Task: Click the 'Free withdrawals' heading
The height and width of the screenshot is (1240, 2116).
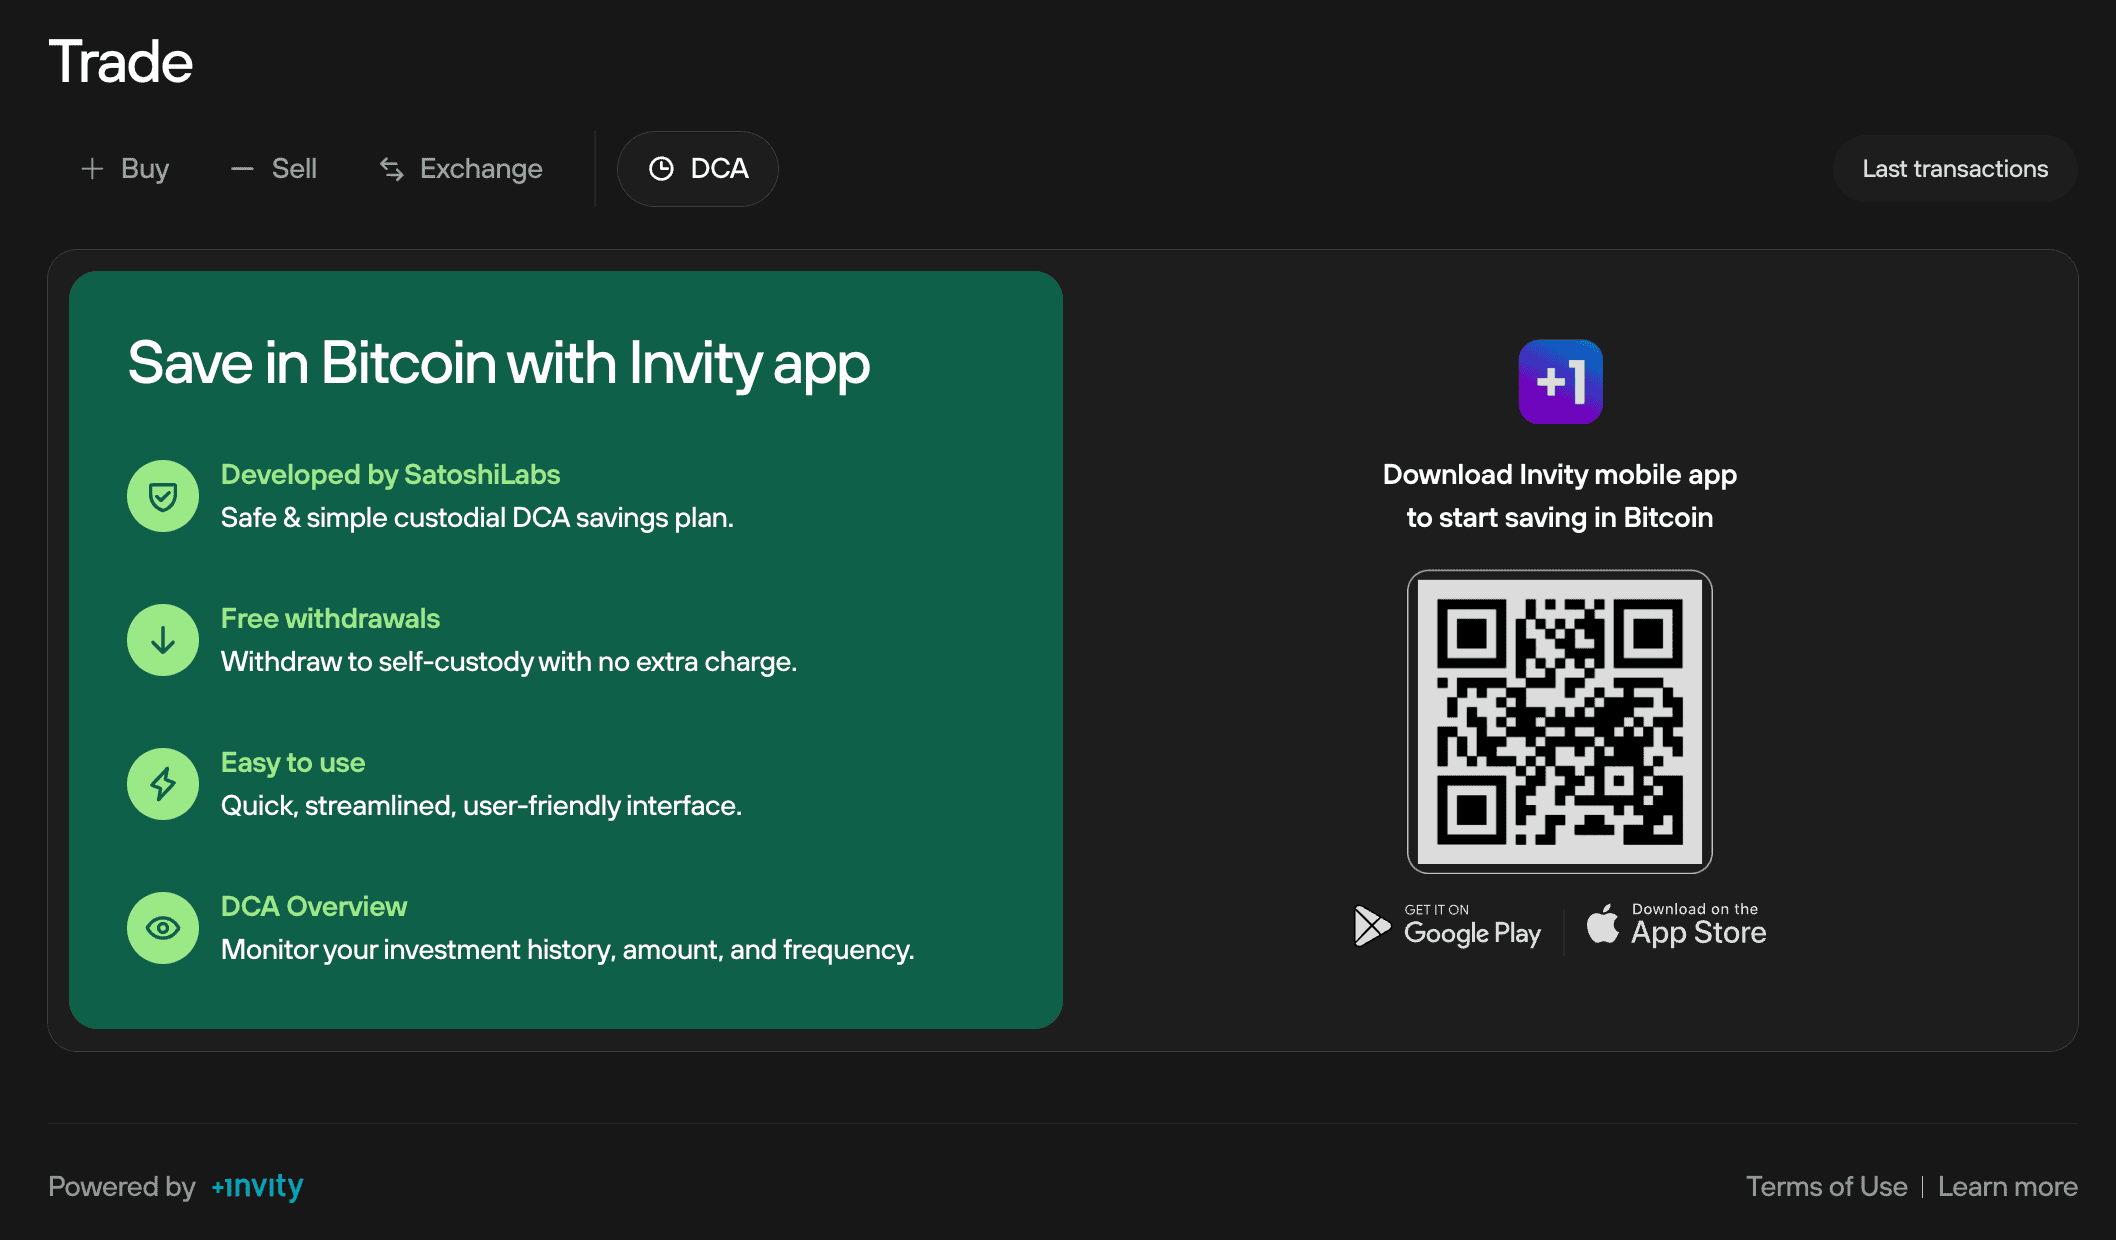Action: 330,619
